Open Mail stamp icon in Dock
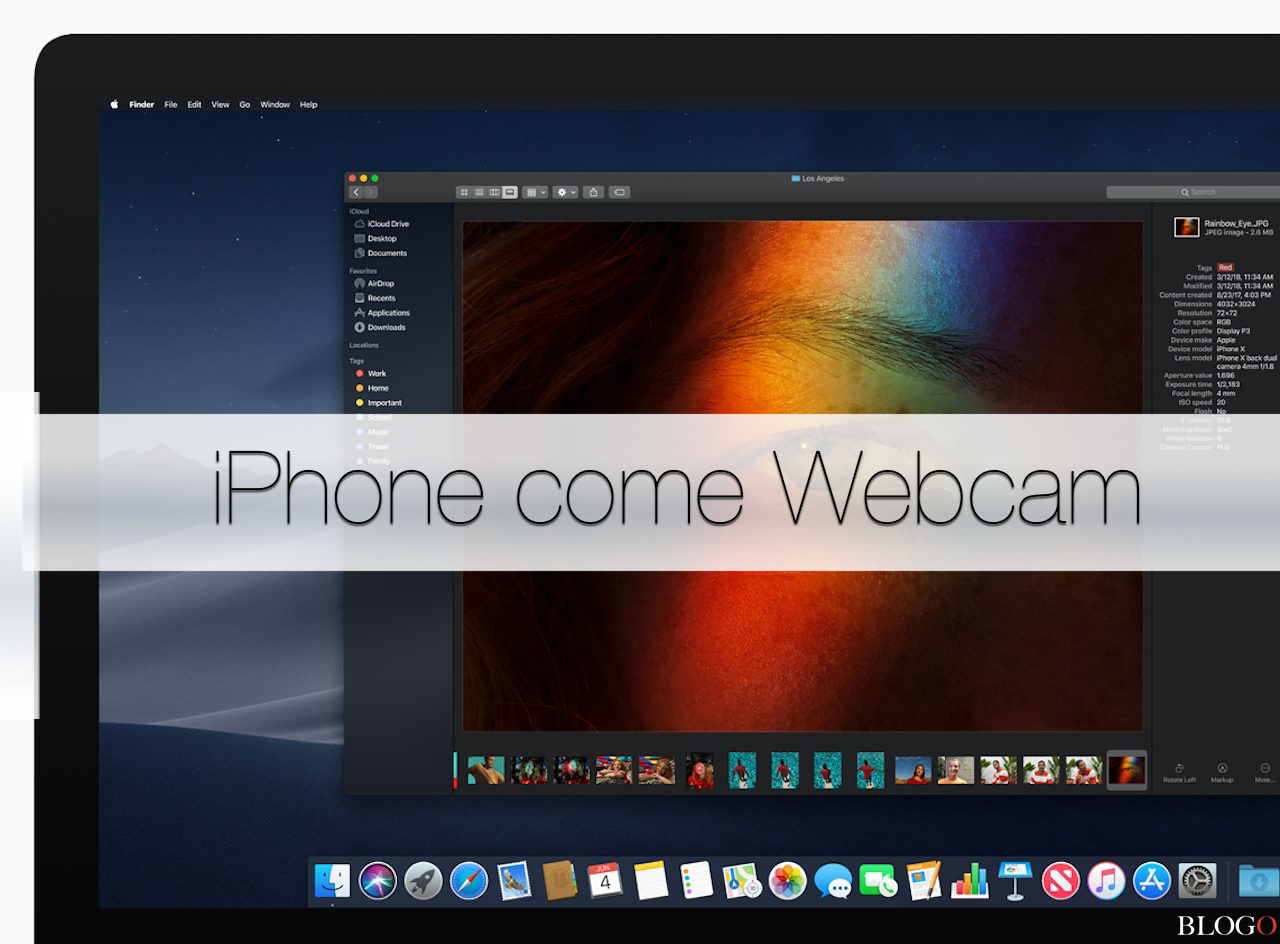This screenshot has height=944, width=1280. click(x=514, y=881)
